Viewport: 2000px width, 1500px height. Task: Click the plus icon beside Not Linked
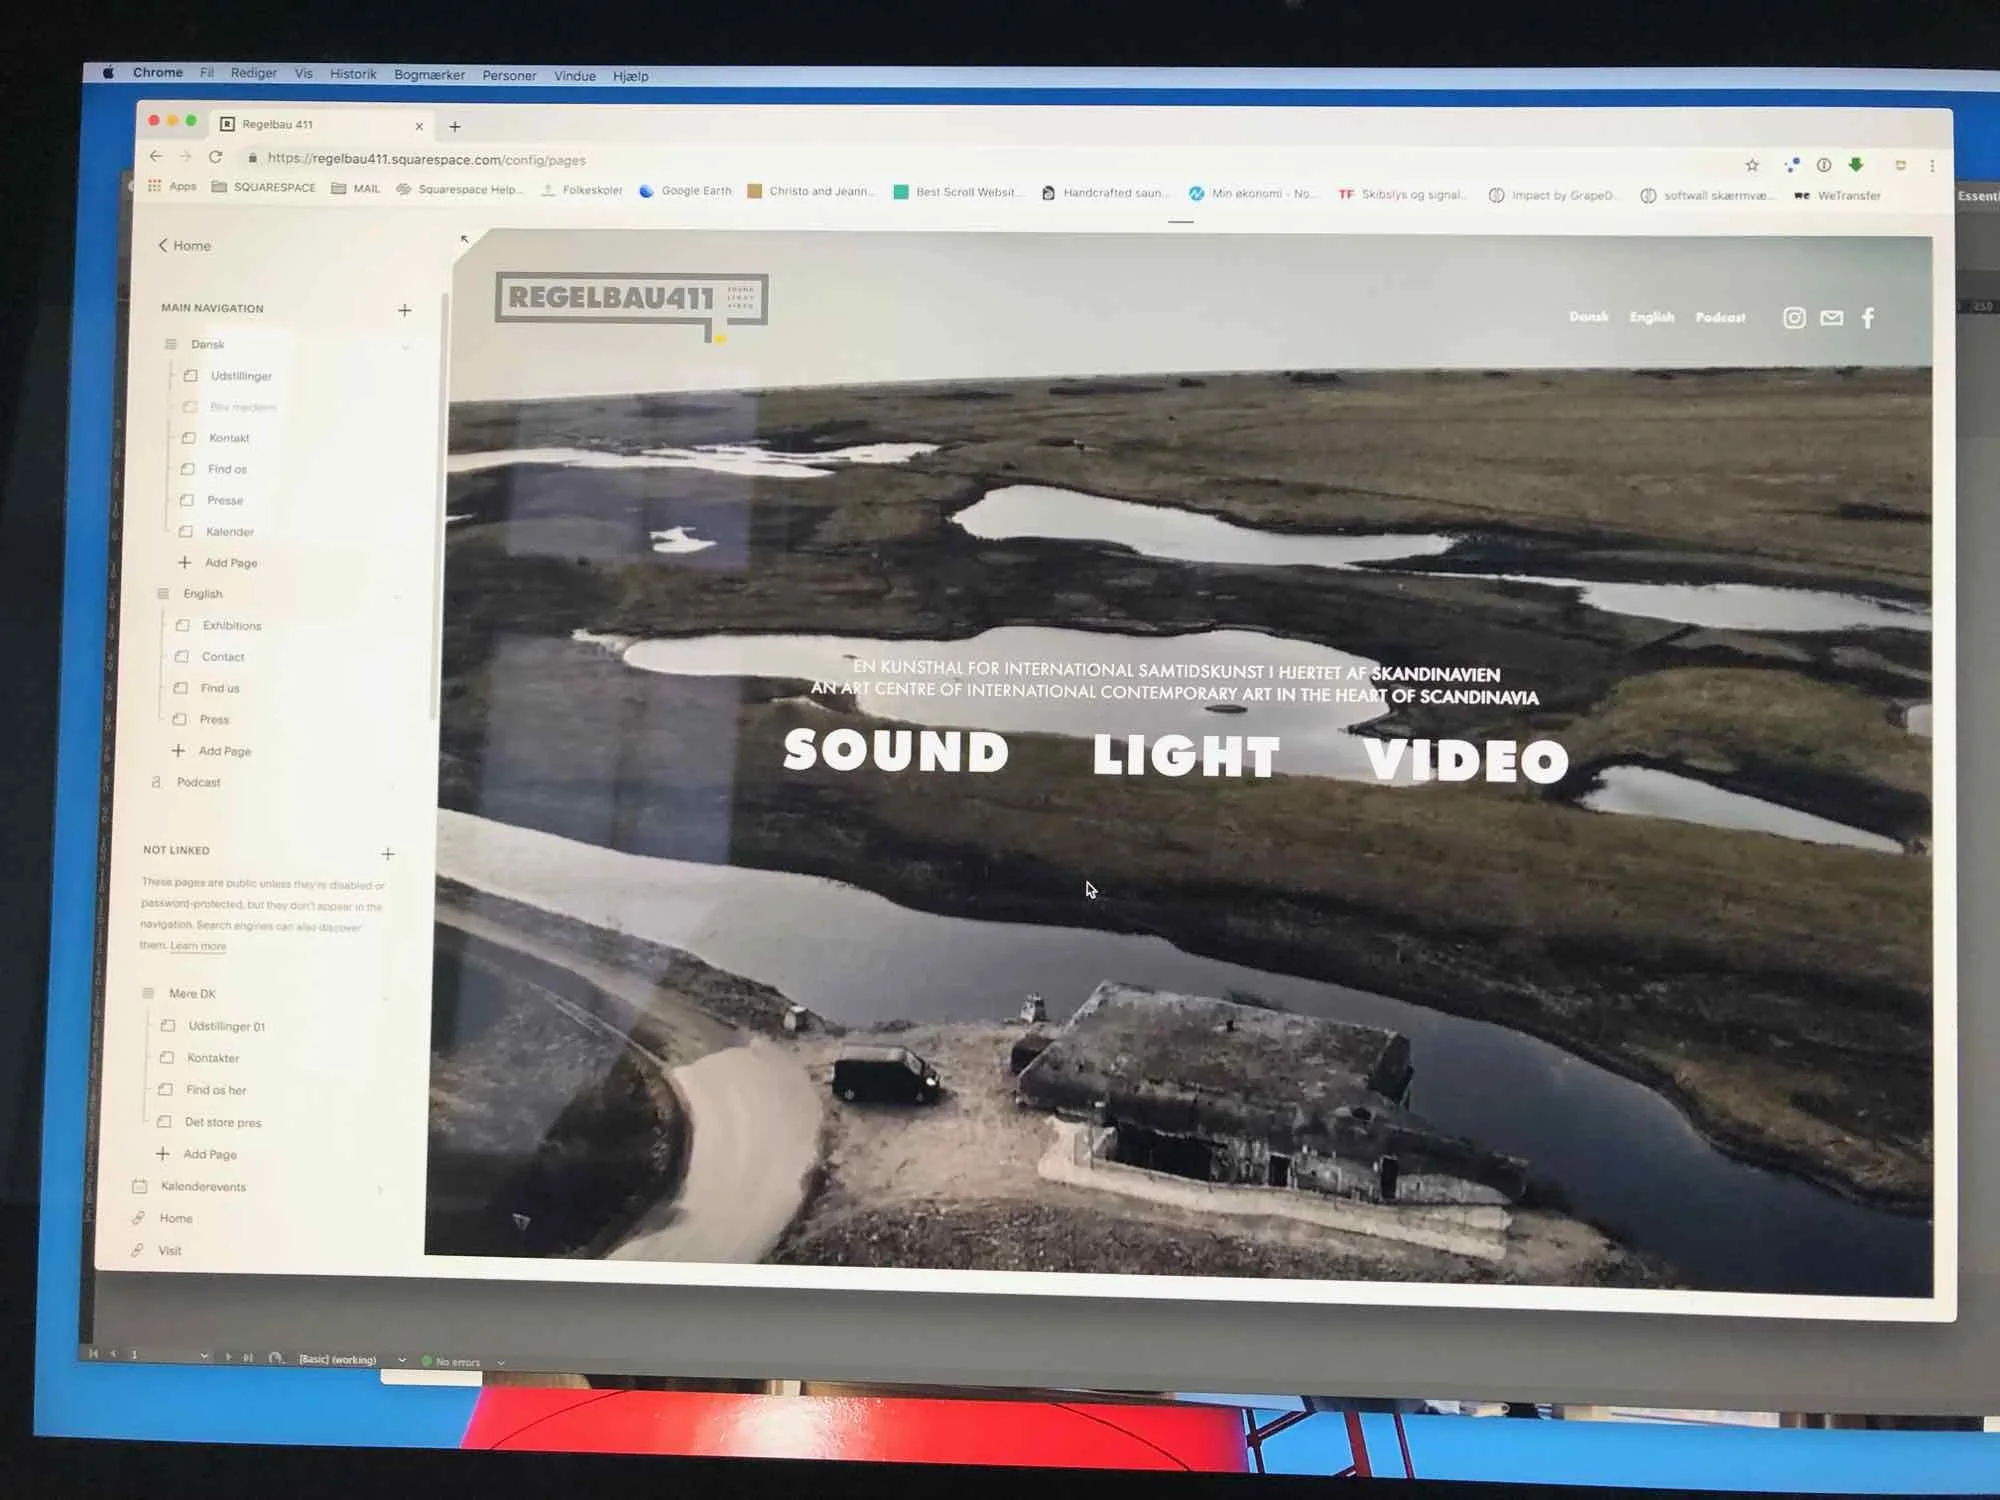(x=388, y=853)
